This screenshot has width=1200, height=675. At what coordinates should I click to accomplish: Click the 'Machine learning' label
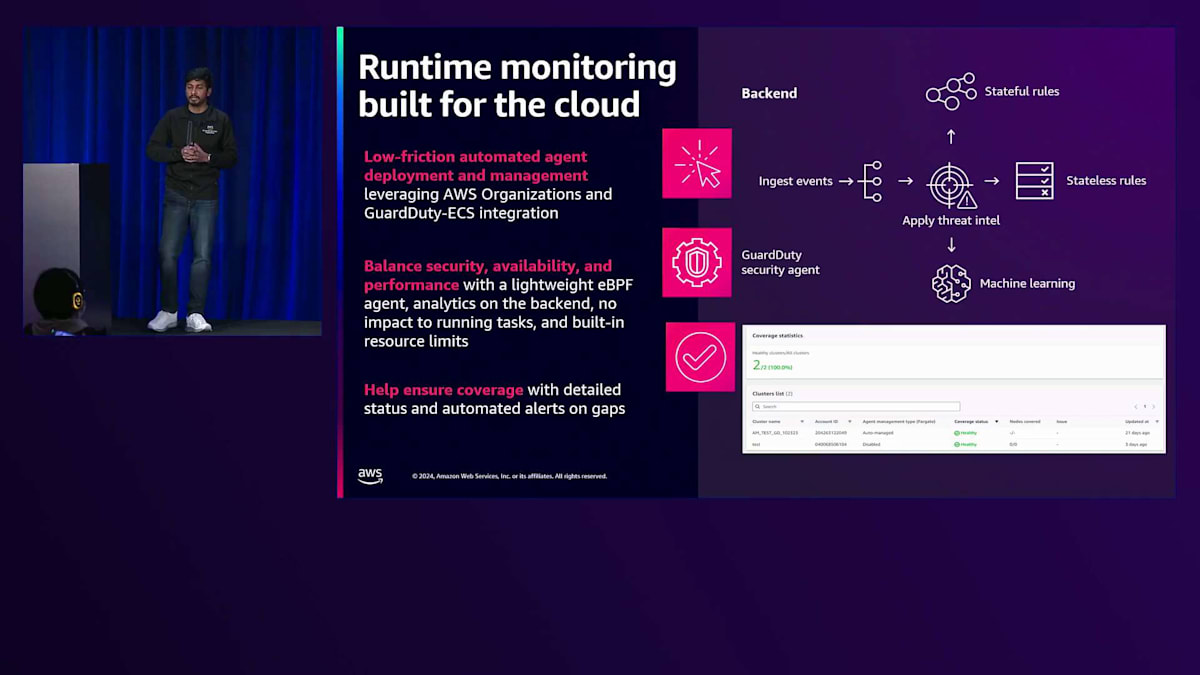(1027, 283)
